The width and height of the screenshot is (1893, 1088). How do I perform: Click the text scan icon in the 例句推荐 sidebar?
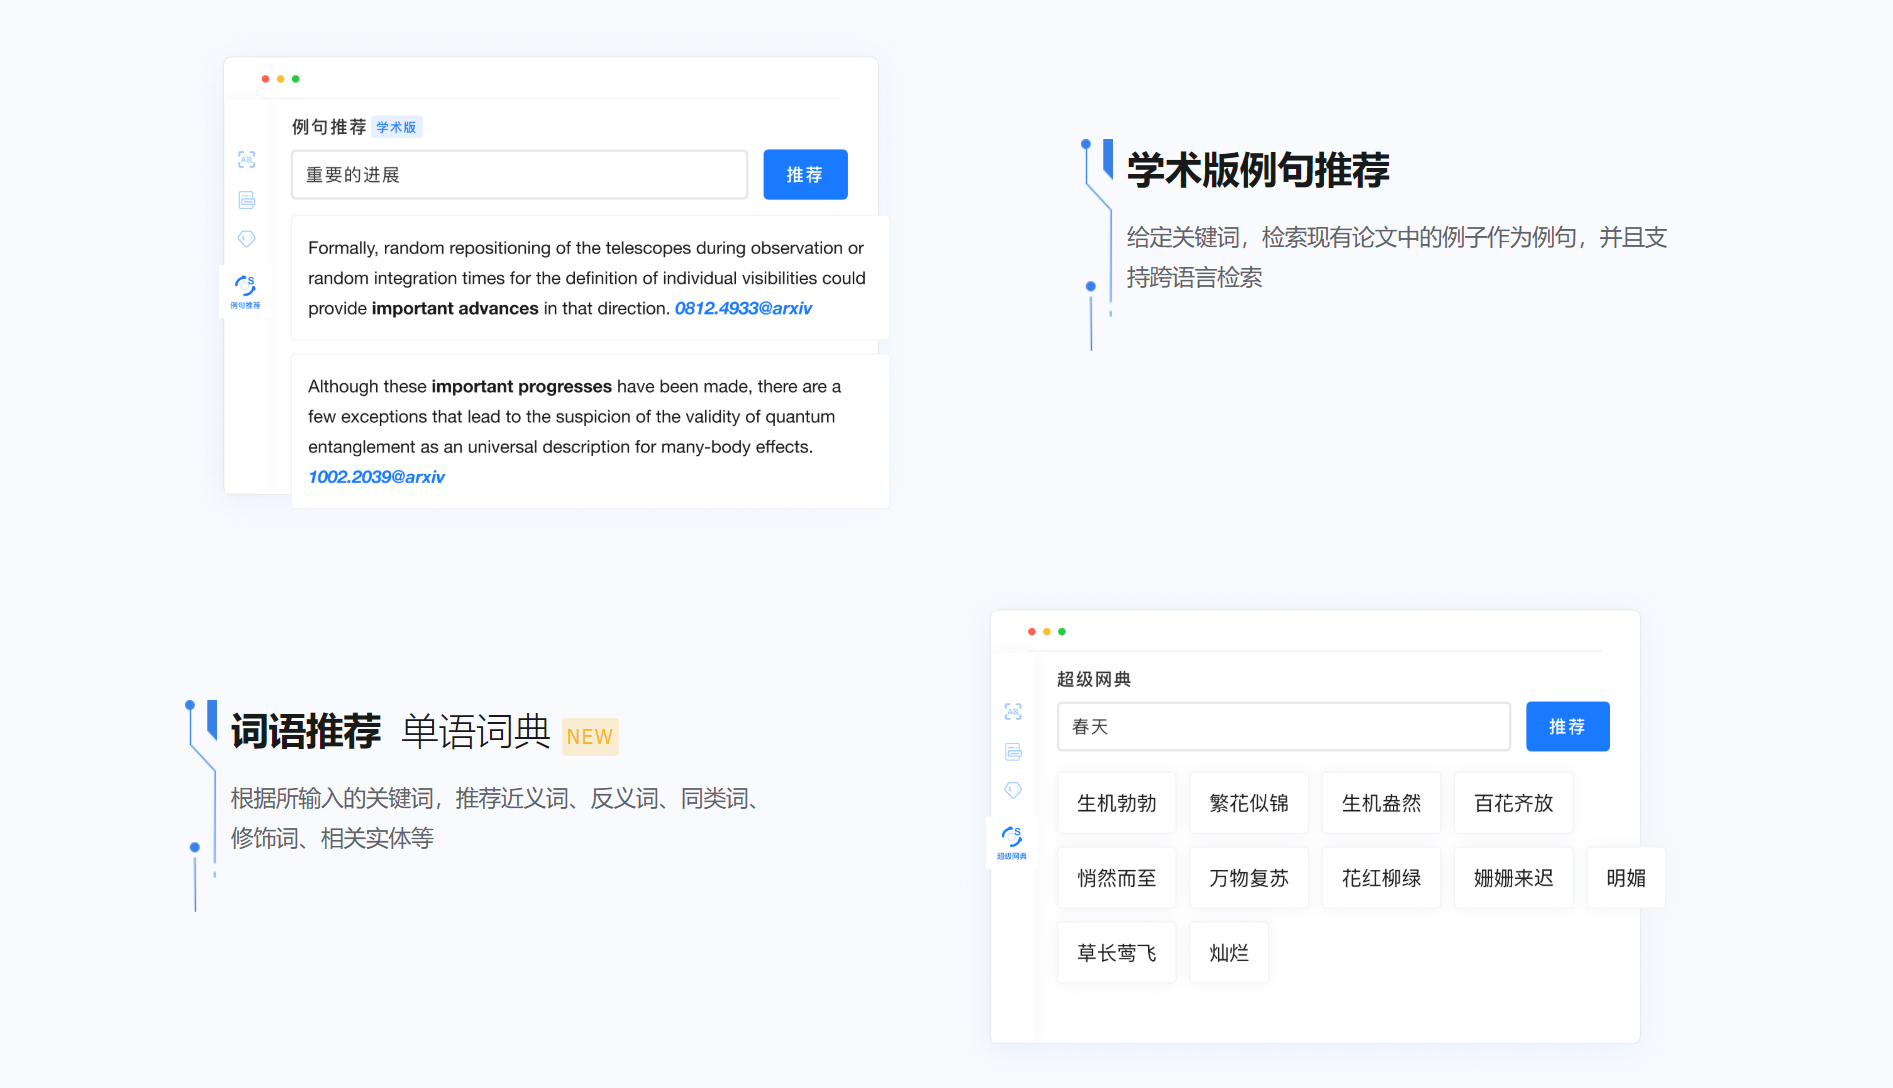coord(247,160)
